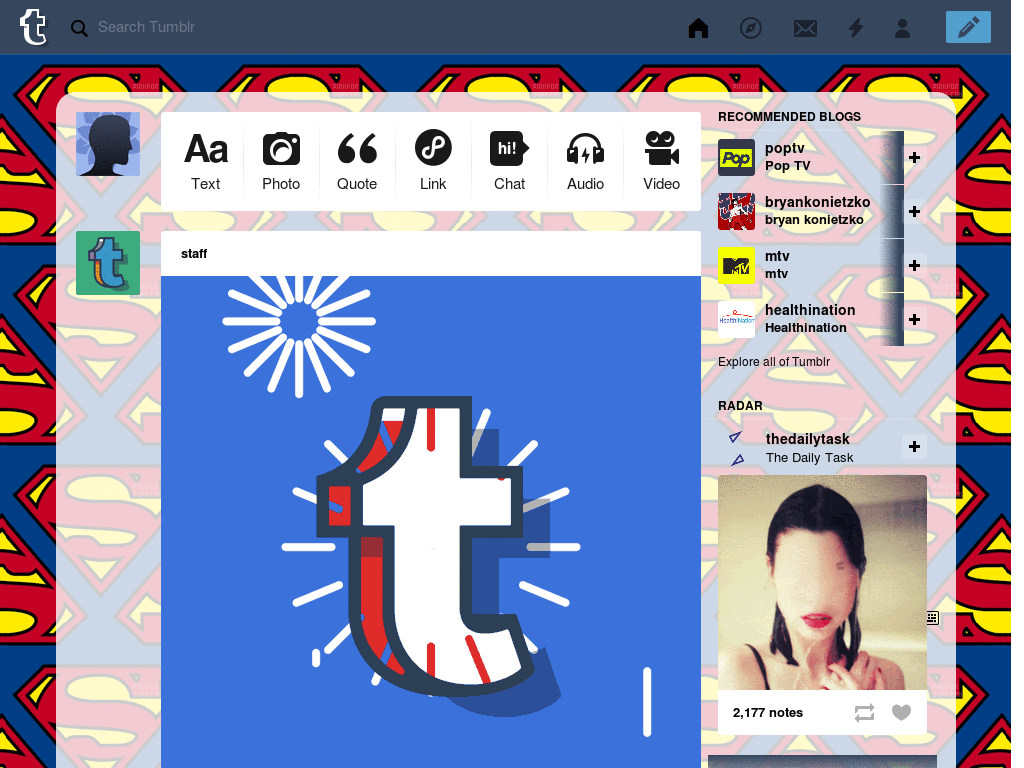
Task: Open the Activity lightning bolt icon
Action: 856,28
